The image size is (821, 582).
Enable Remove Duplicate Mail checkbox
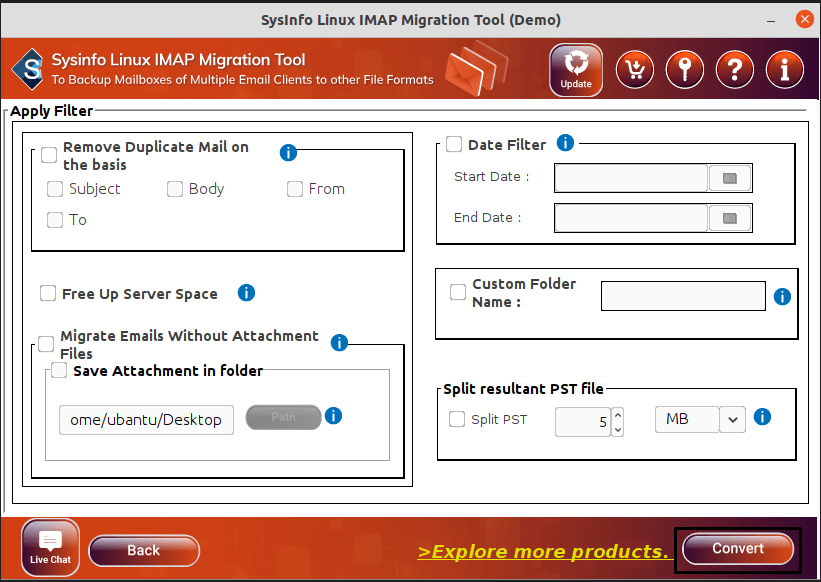coord(49,155)
